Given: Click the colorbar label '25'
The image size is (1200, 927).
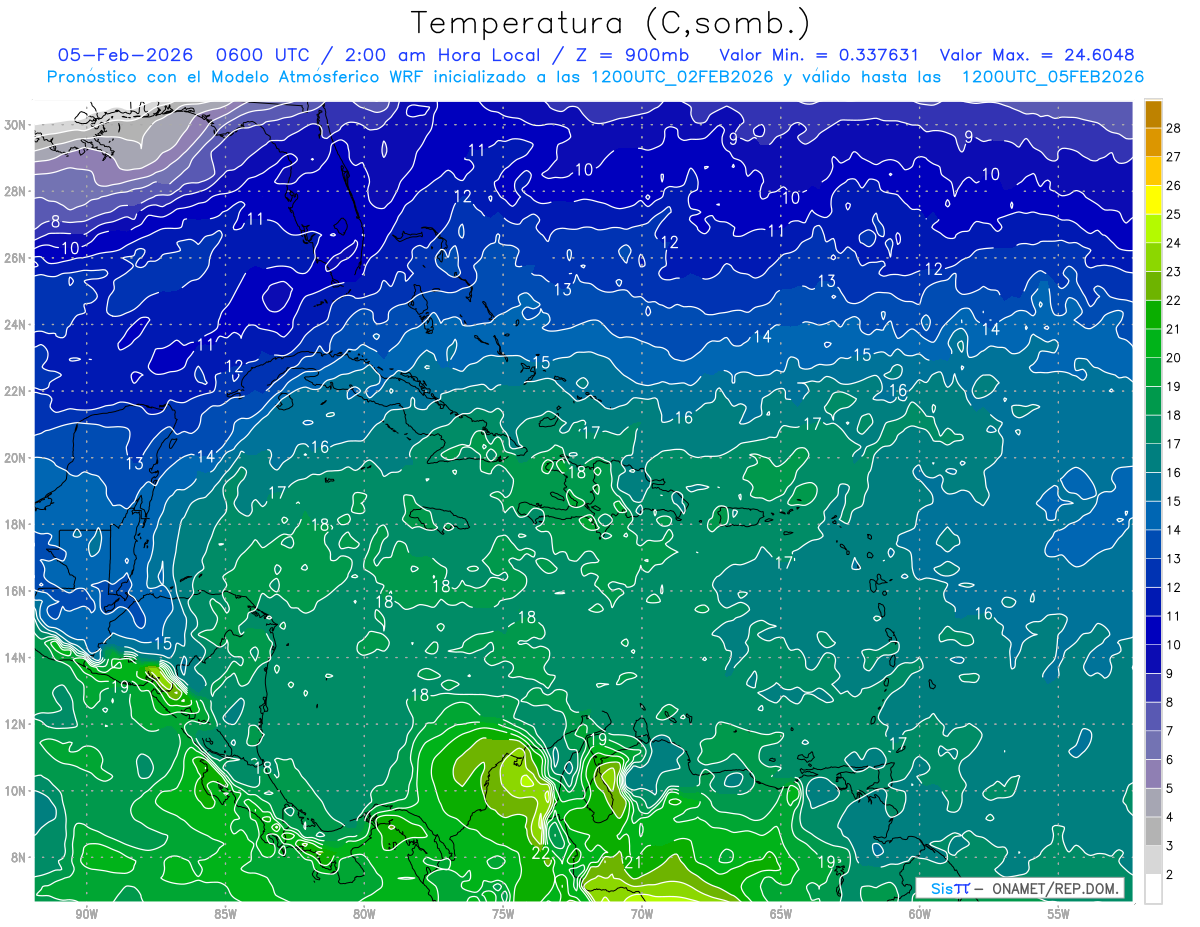Looking at the screenshot, I should pyautogui.click(x=1174, y=214).
